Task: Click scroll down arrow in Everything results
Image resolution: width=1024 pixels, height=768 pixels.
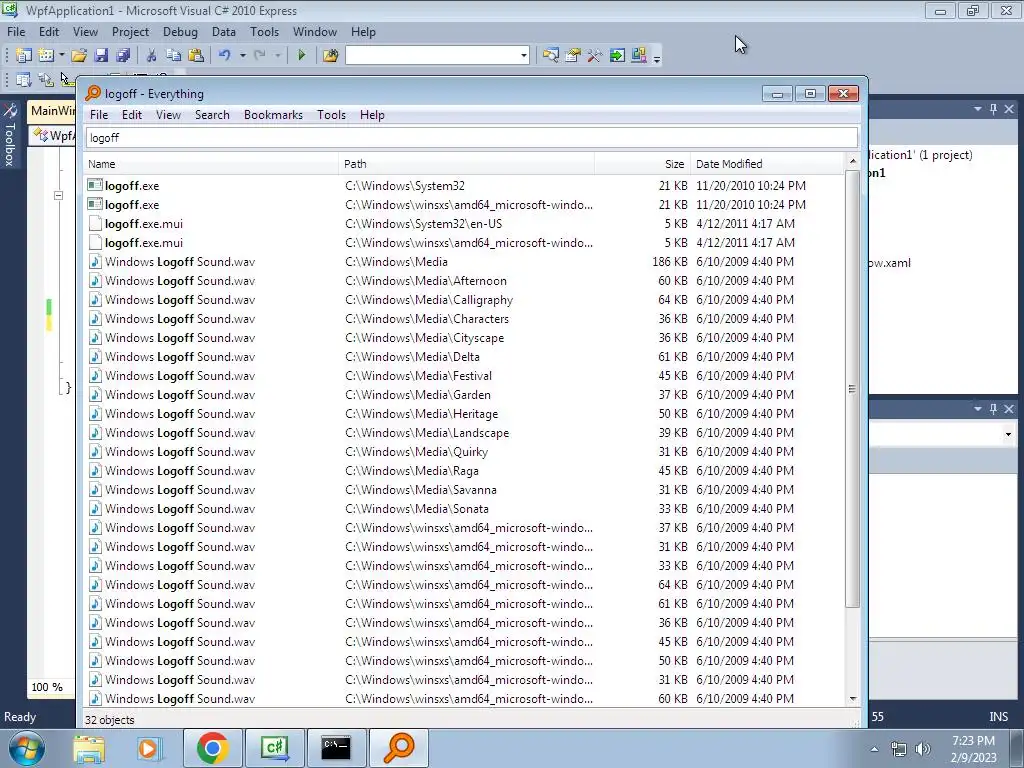Action: coord(852,699)
